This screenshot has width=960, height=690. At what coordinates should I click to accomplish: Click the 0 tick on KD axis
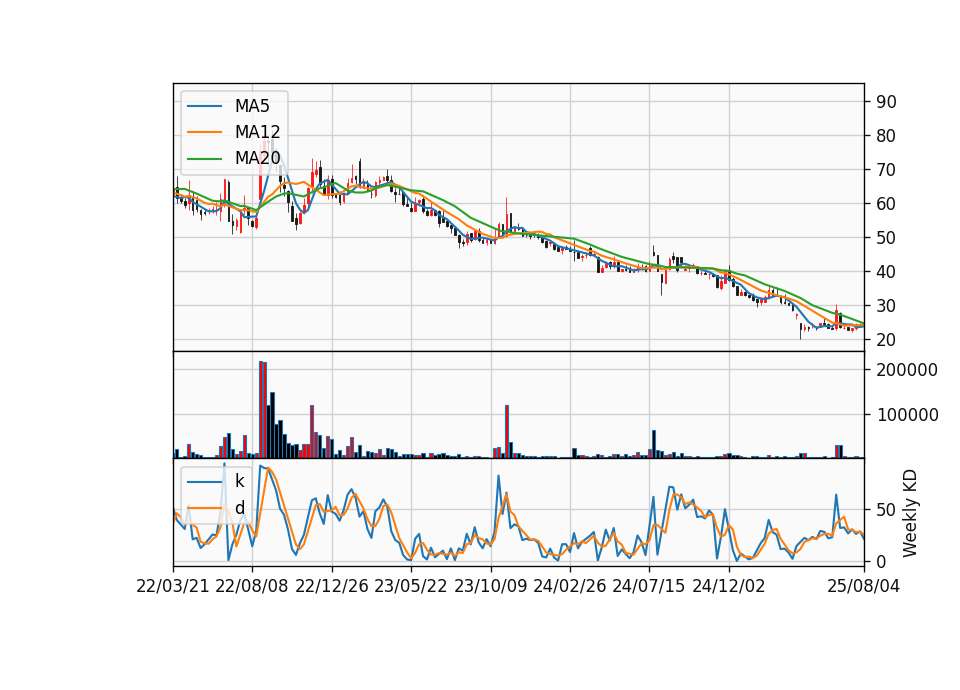point(881,561)
